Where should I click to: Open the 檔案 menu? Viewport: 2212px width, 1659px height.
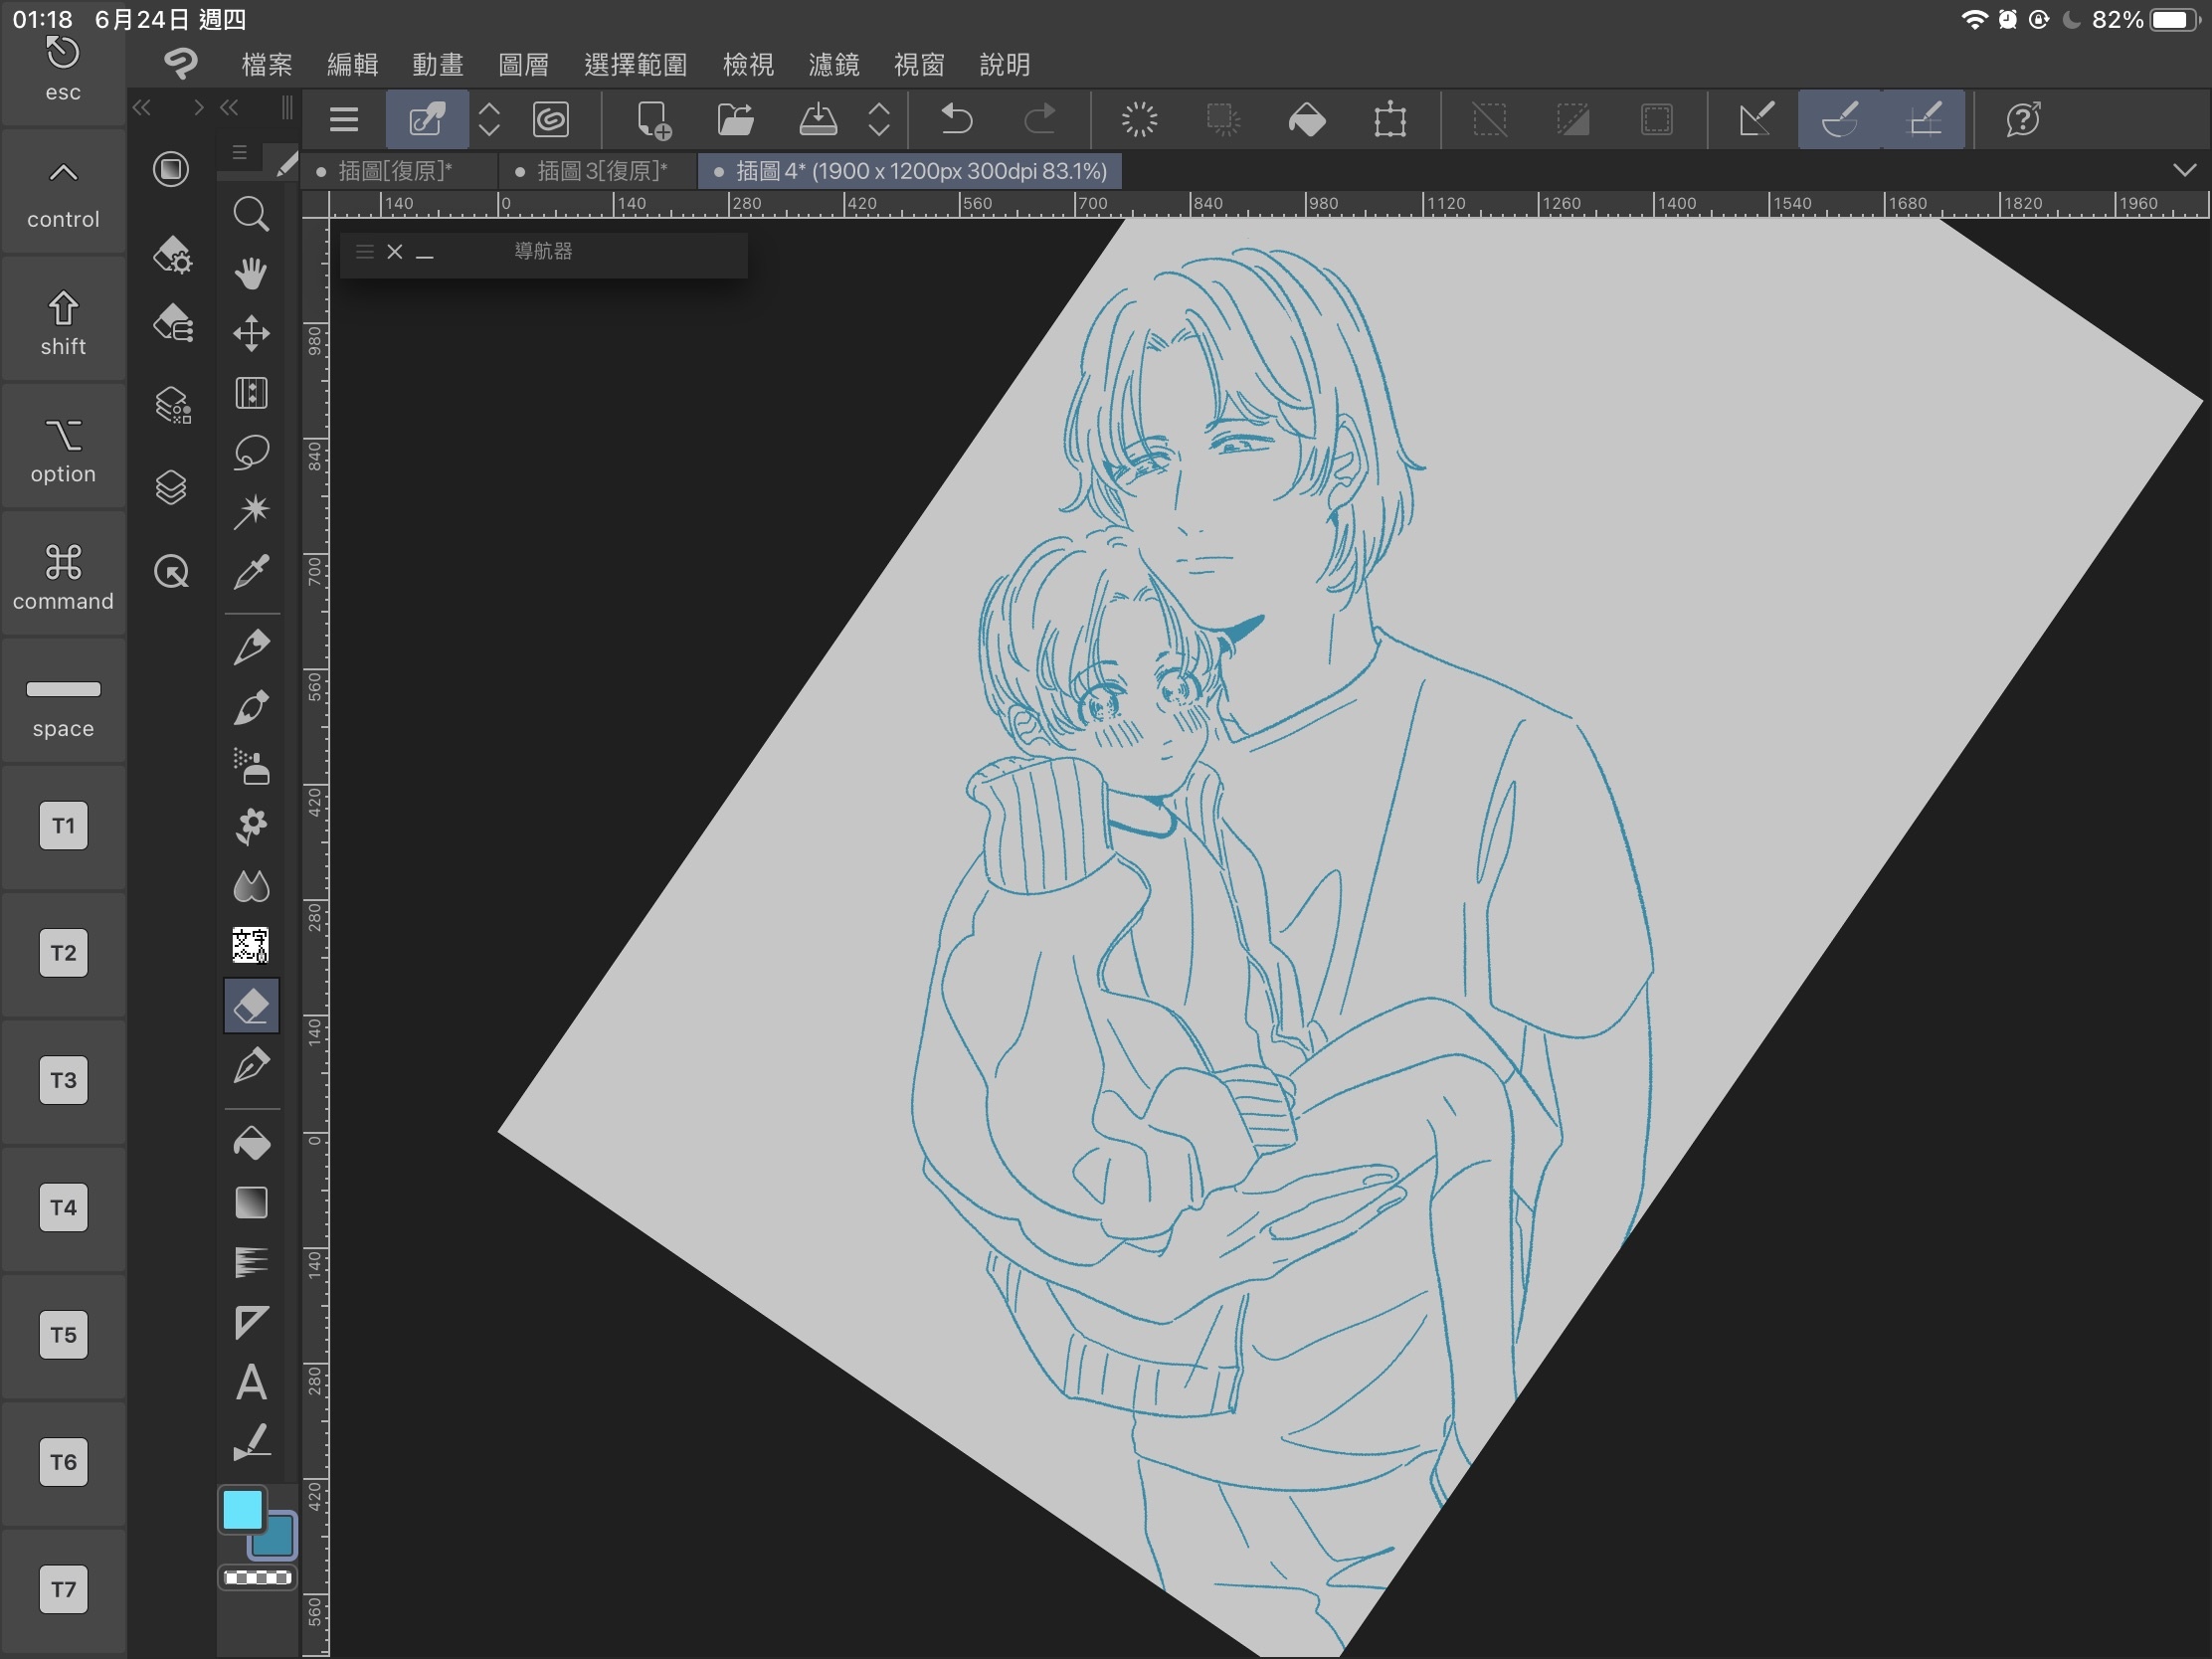click(x=267, y=65)
